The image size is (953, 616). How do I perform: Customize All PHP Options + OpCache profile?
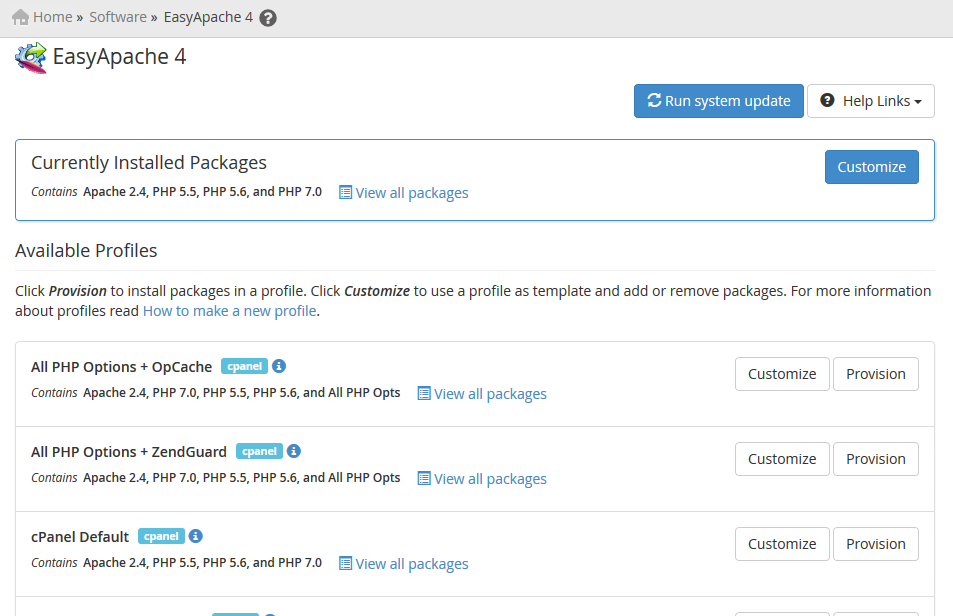782,374
